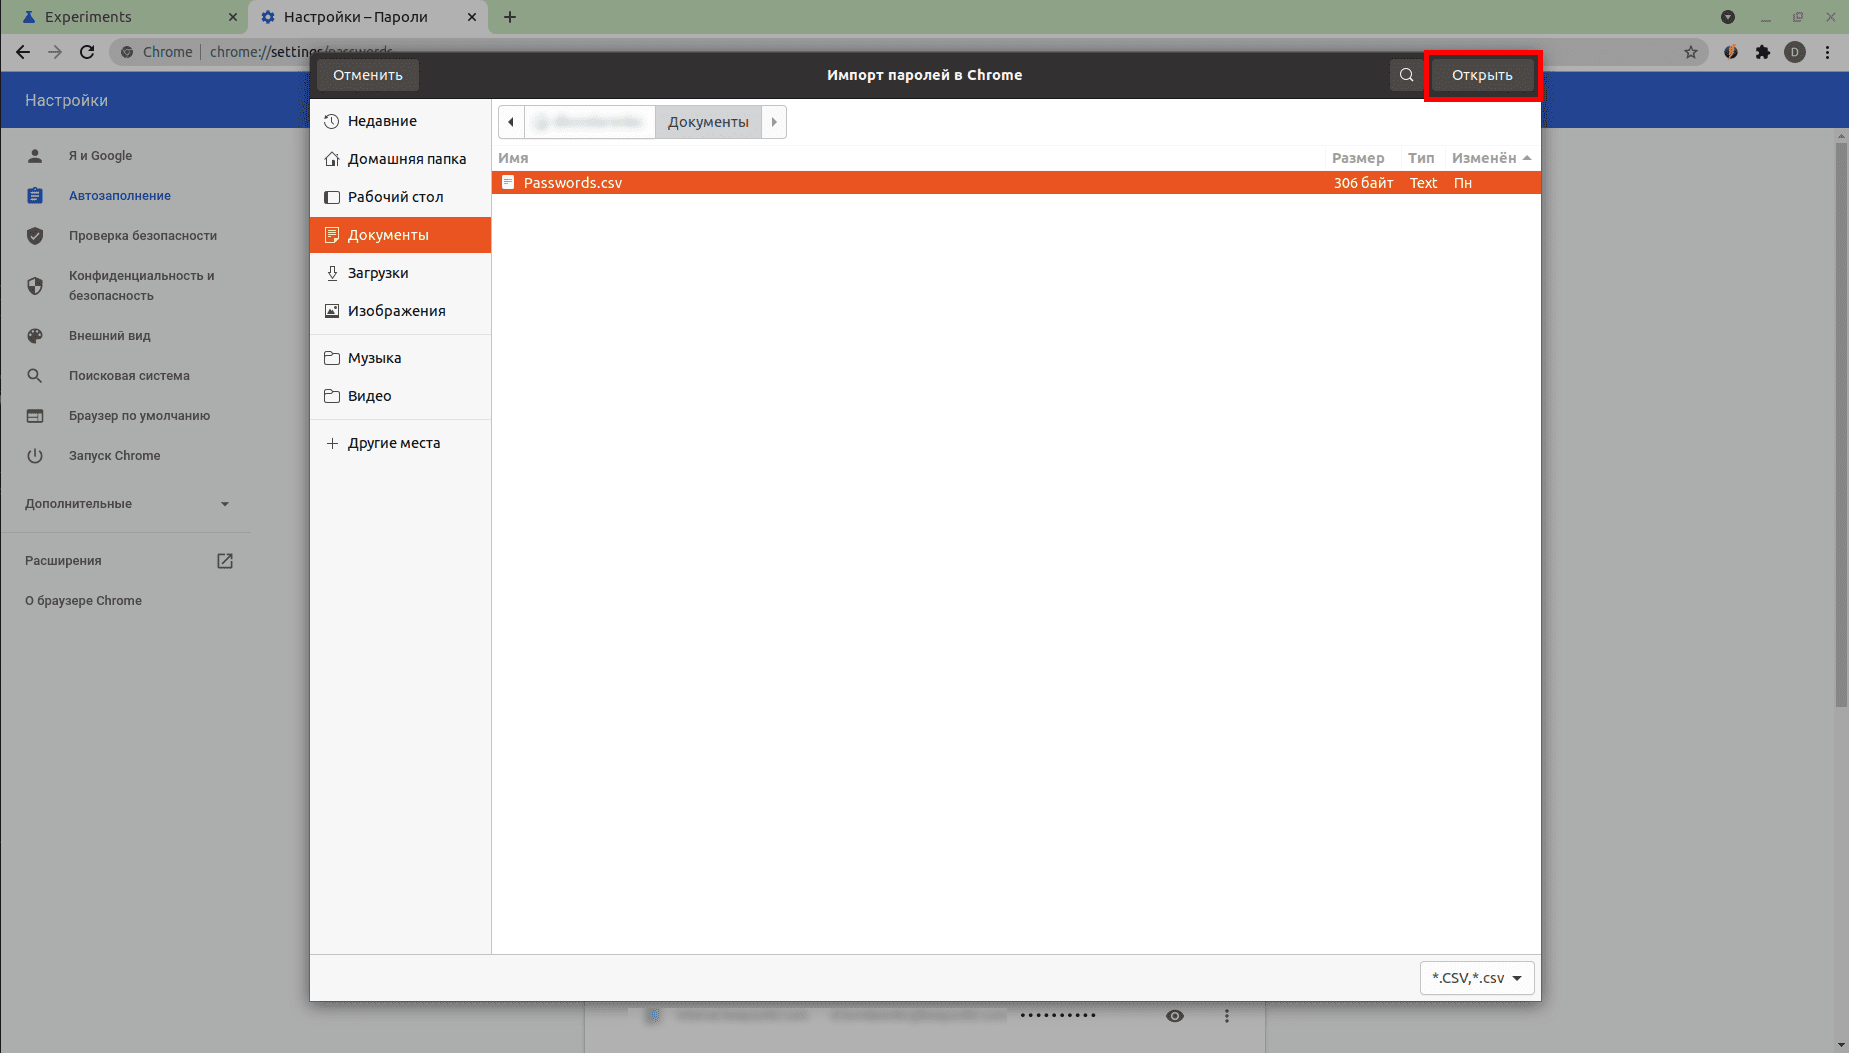The height and width of the screenshot is (1053, 1849).
Task: Click the browser back arrow
Action: [x=23, y=52]
